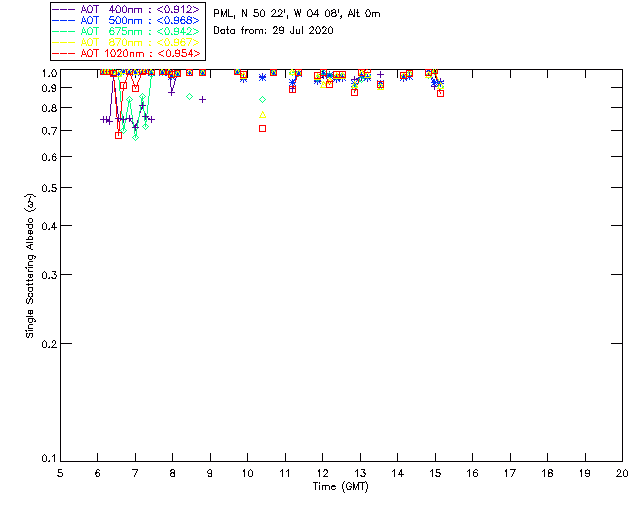Click the y-axis label 0.7
This screenshot has height=512, width=640.
pos(49,131)
